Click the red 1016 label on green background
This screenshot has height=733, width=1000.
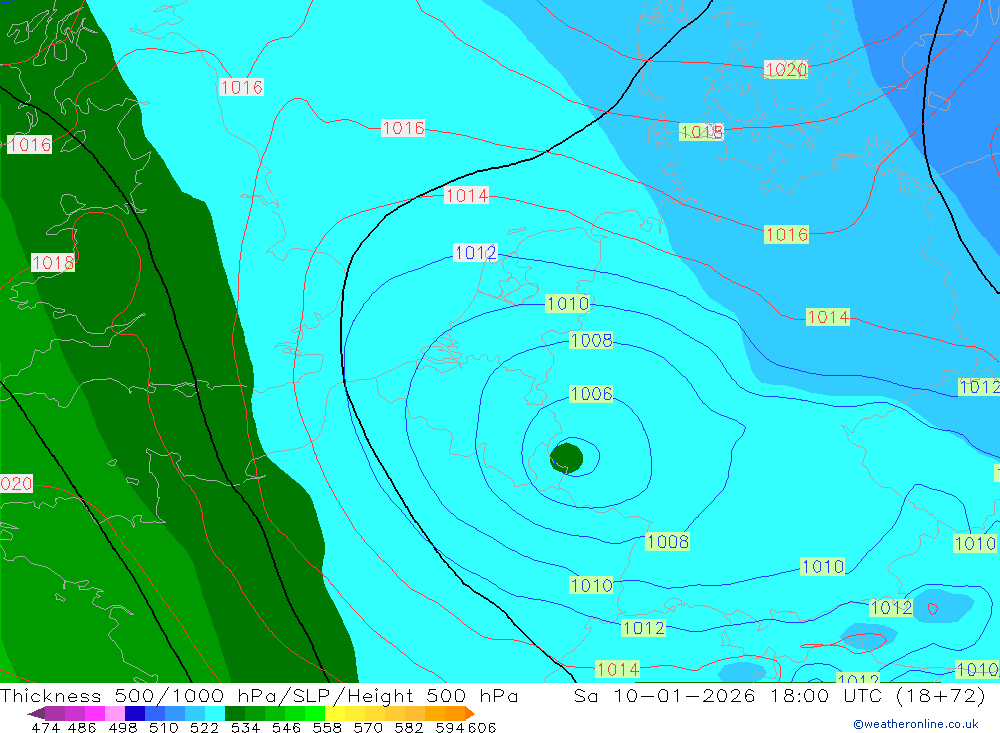(x=786, y=235)
